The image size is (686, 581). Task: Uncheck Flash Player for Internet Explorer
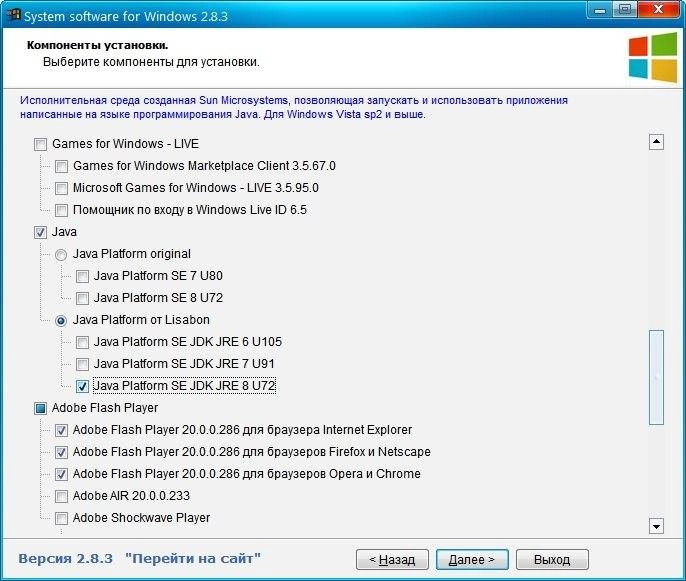(61, 430)
